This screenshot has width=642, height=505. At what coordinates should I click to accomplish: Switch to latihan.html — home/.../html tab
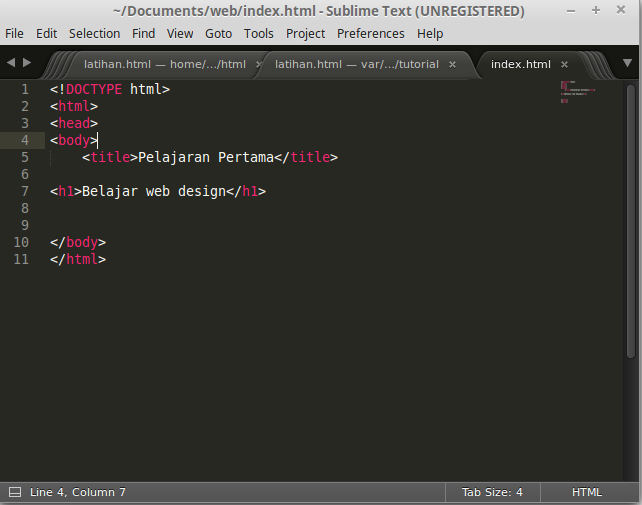[165, 64]
